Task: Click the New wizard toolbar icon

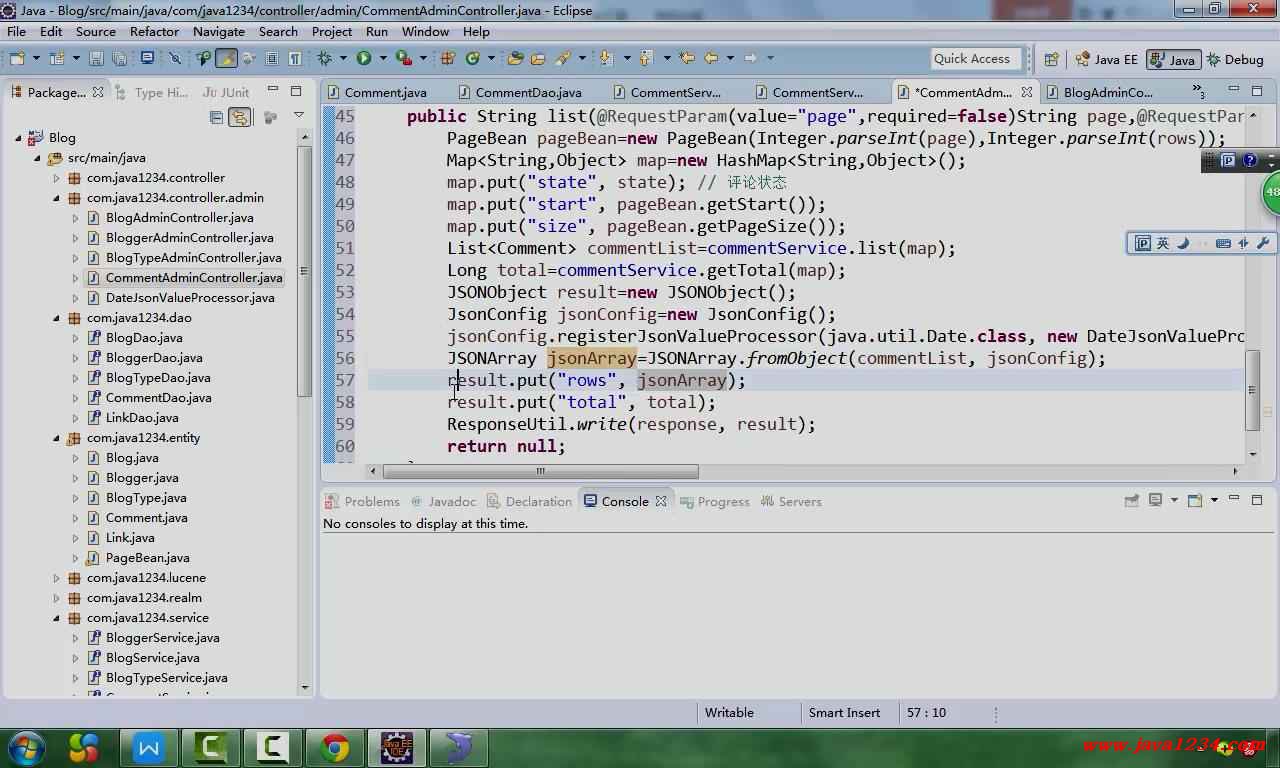Action: [17, 58]
